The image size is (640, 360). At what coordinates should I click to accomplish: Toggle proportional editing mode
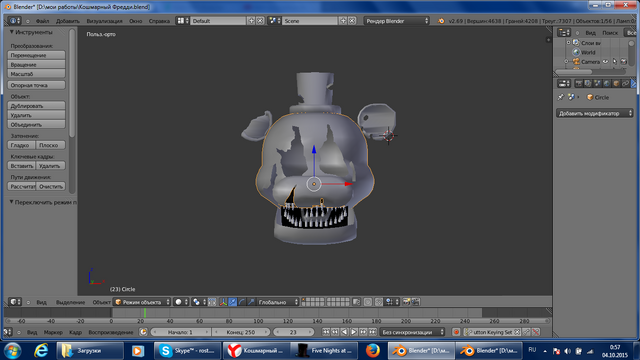click(368, 302)
